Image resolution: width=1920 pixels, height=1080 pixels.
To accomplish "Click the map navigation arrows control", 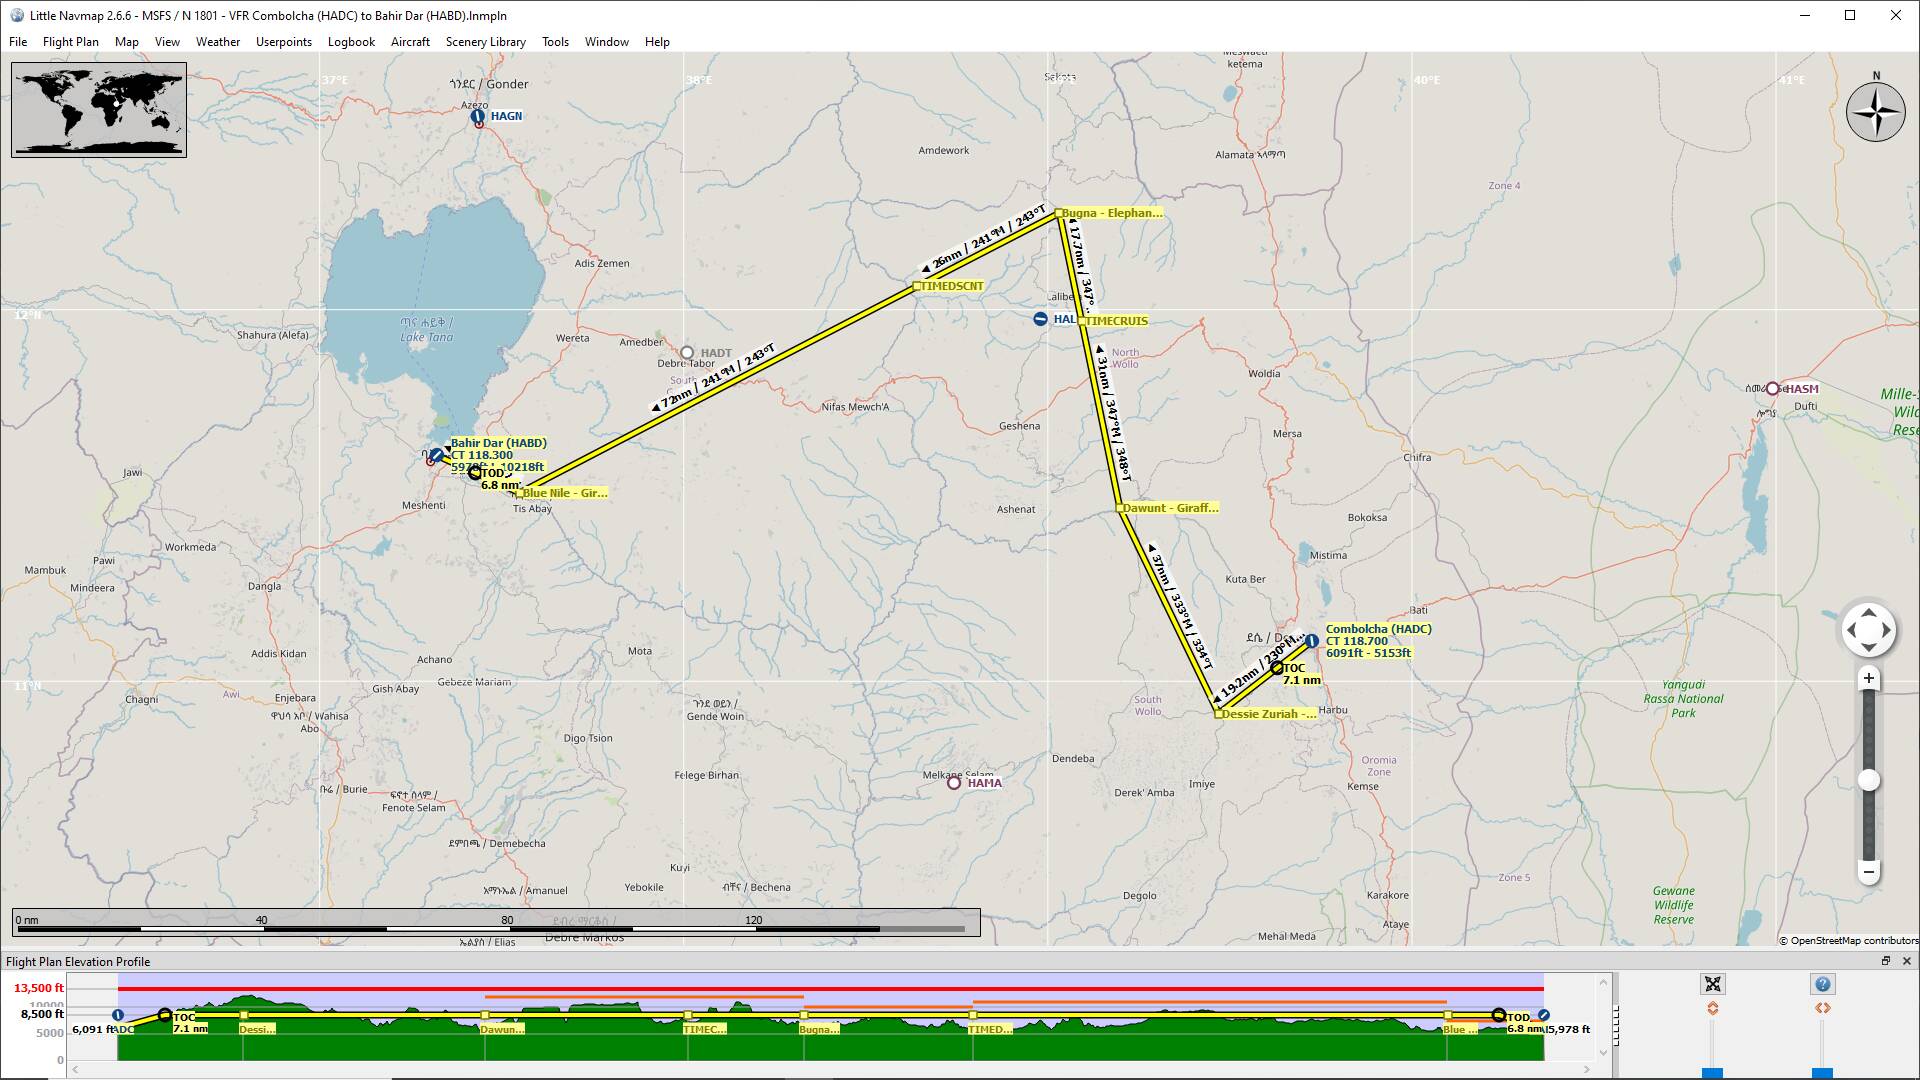I will click(x=1868, y=630).
